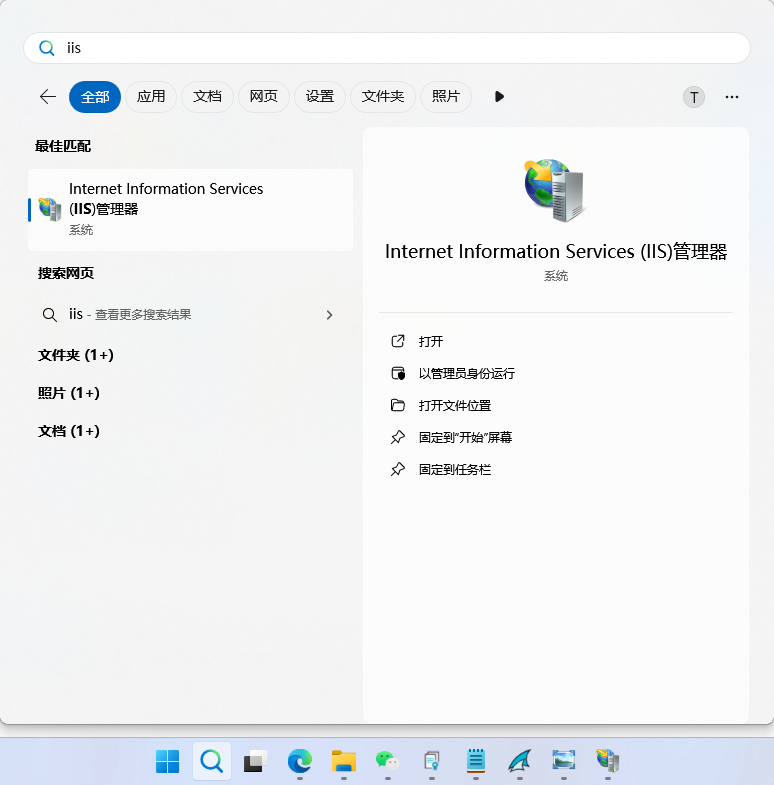
Task: Show more filters with the play arrow
Action: coord(499,97)
